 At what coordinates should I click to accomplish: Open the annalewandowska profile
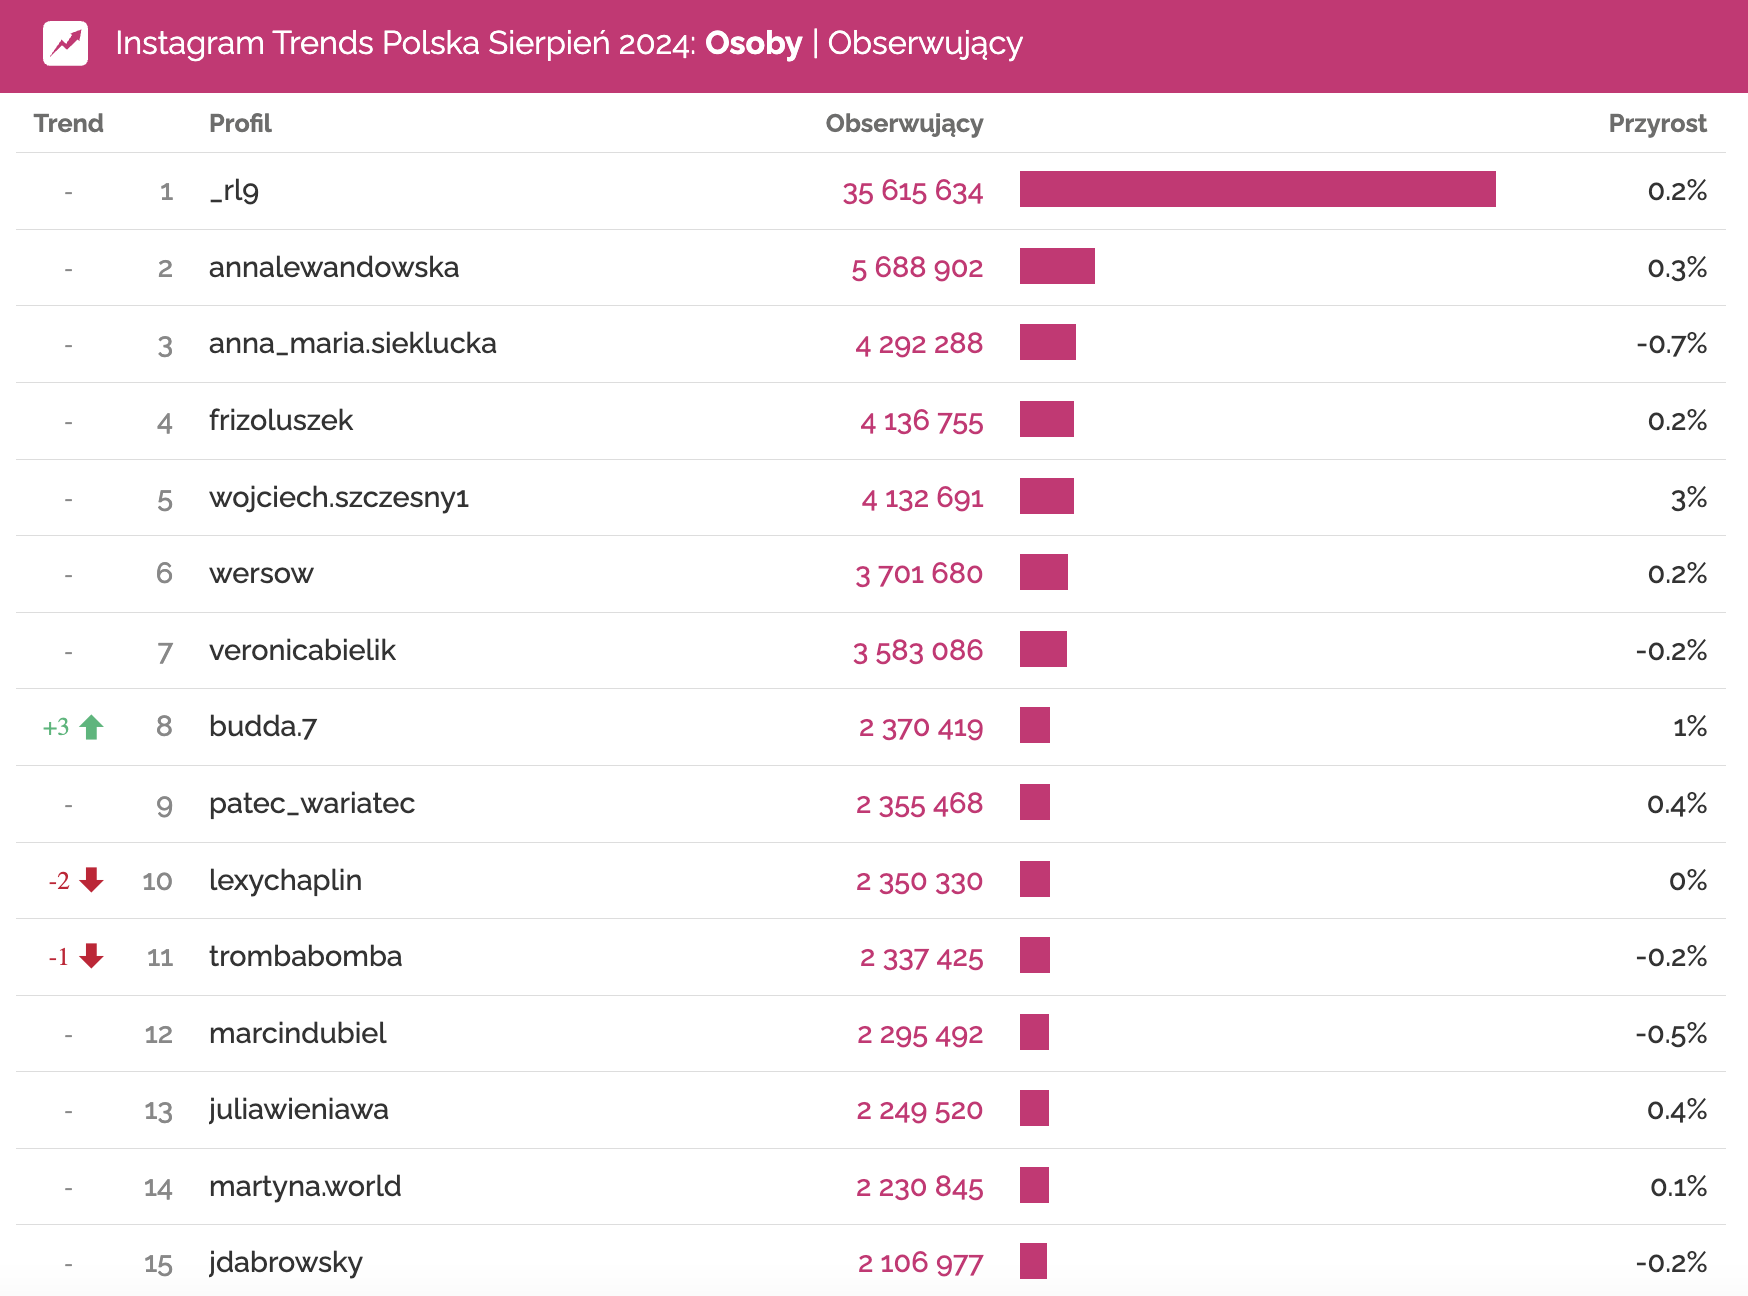coord(333,267)
